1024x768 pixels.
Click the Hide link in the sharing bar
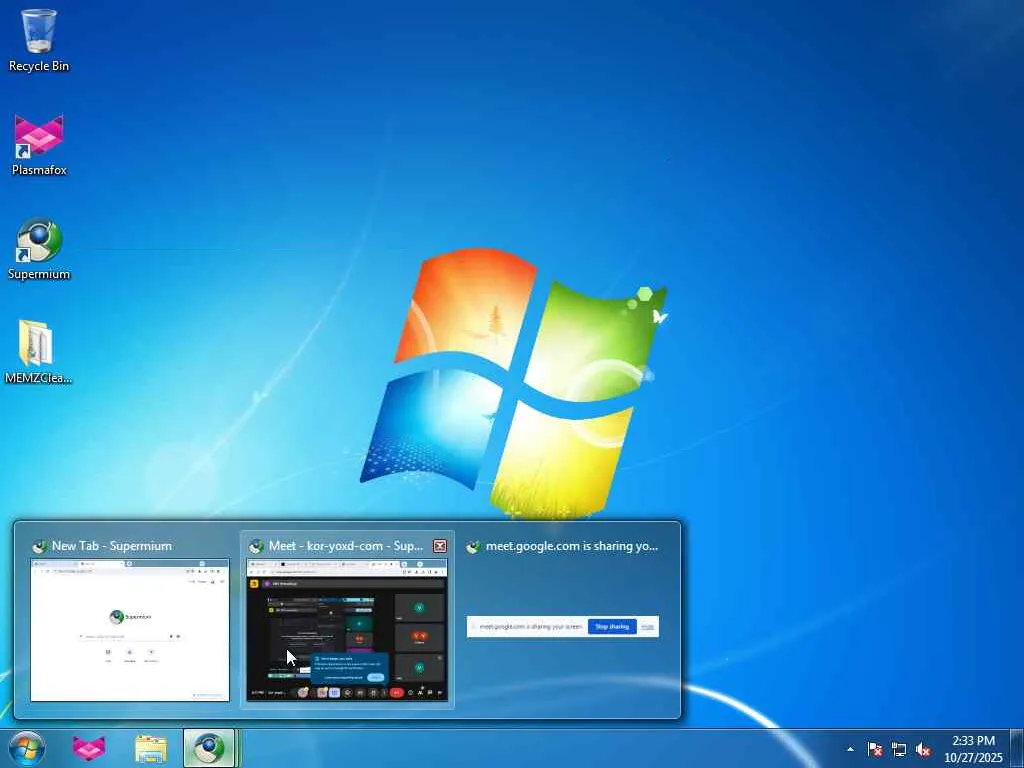pyautogui.click(x=647, y=626)
